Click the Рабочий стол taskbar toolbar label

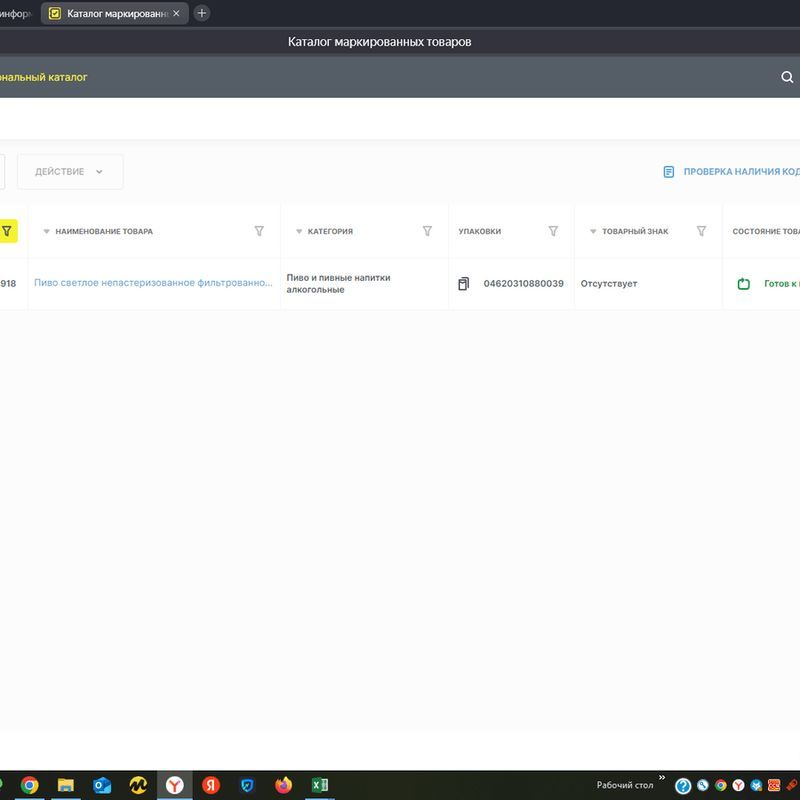(x=625, y=785)
